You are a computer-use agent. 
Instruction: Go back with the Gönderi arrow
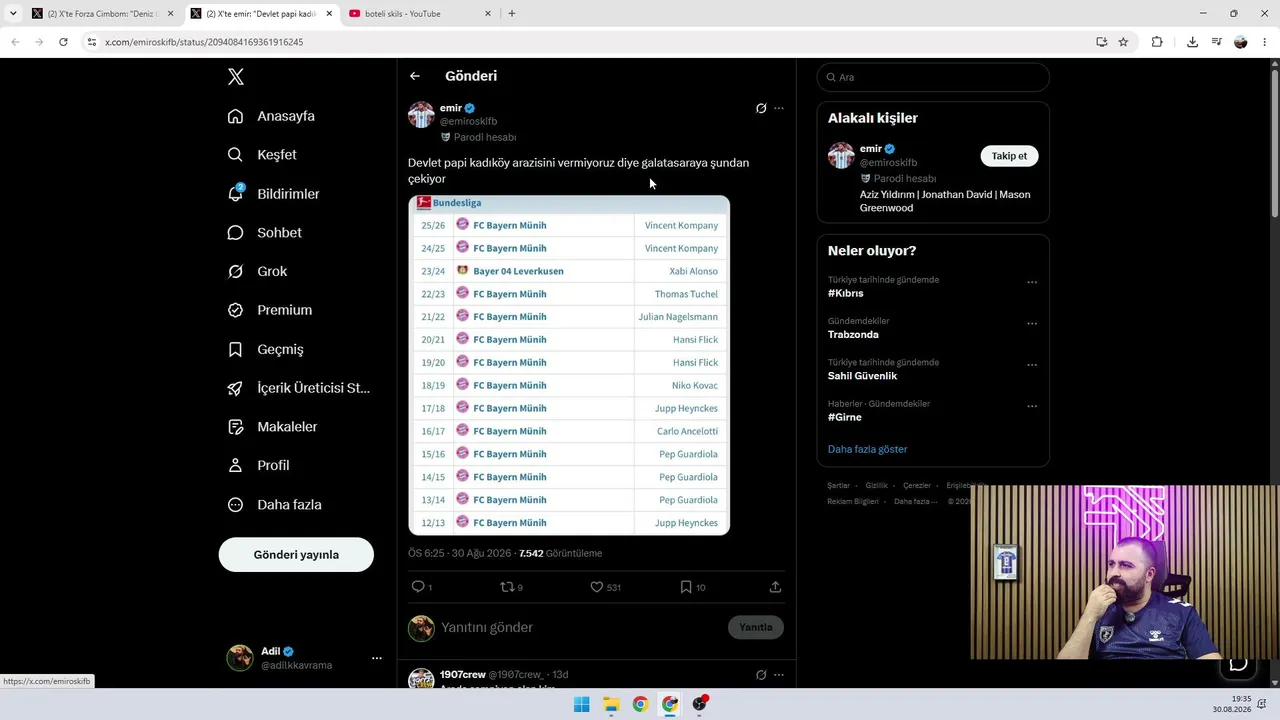point(415,76)
